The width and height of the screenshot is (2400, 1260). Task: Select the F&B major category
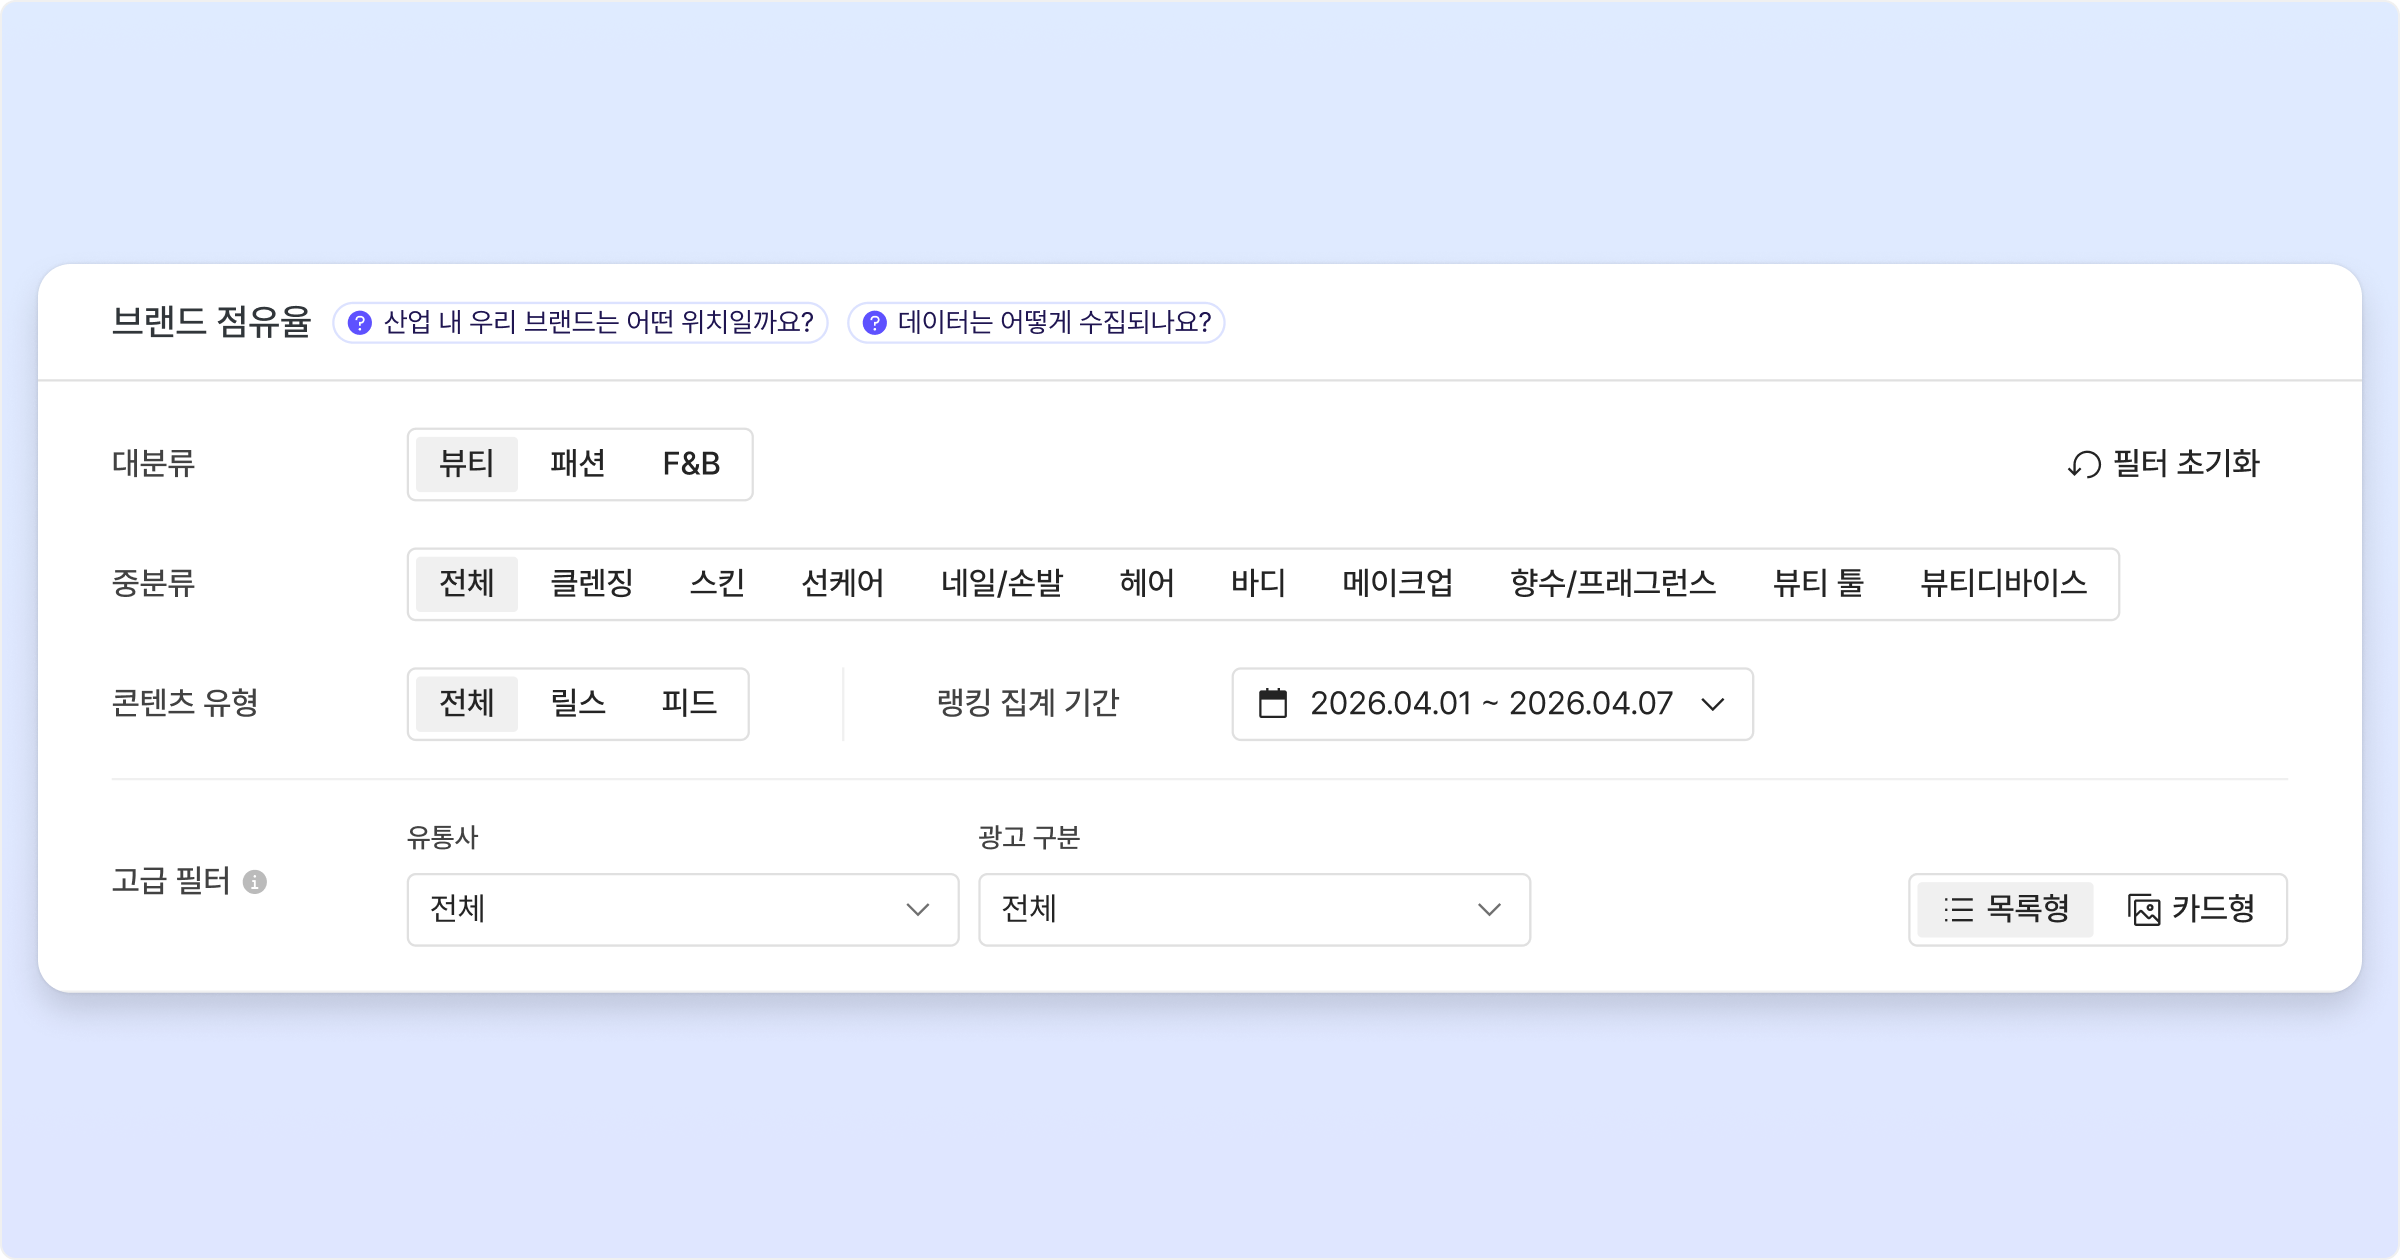coord(691,464)
